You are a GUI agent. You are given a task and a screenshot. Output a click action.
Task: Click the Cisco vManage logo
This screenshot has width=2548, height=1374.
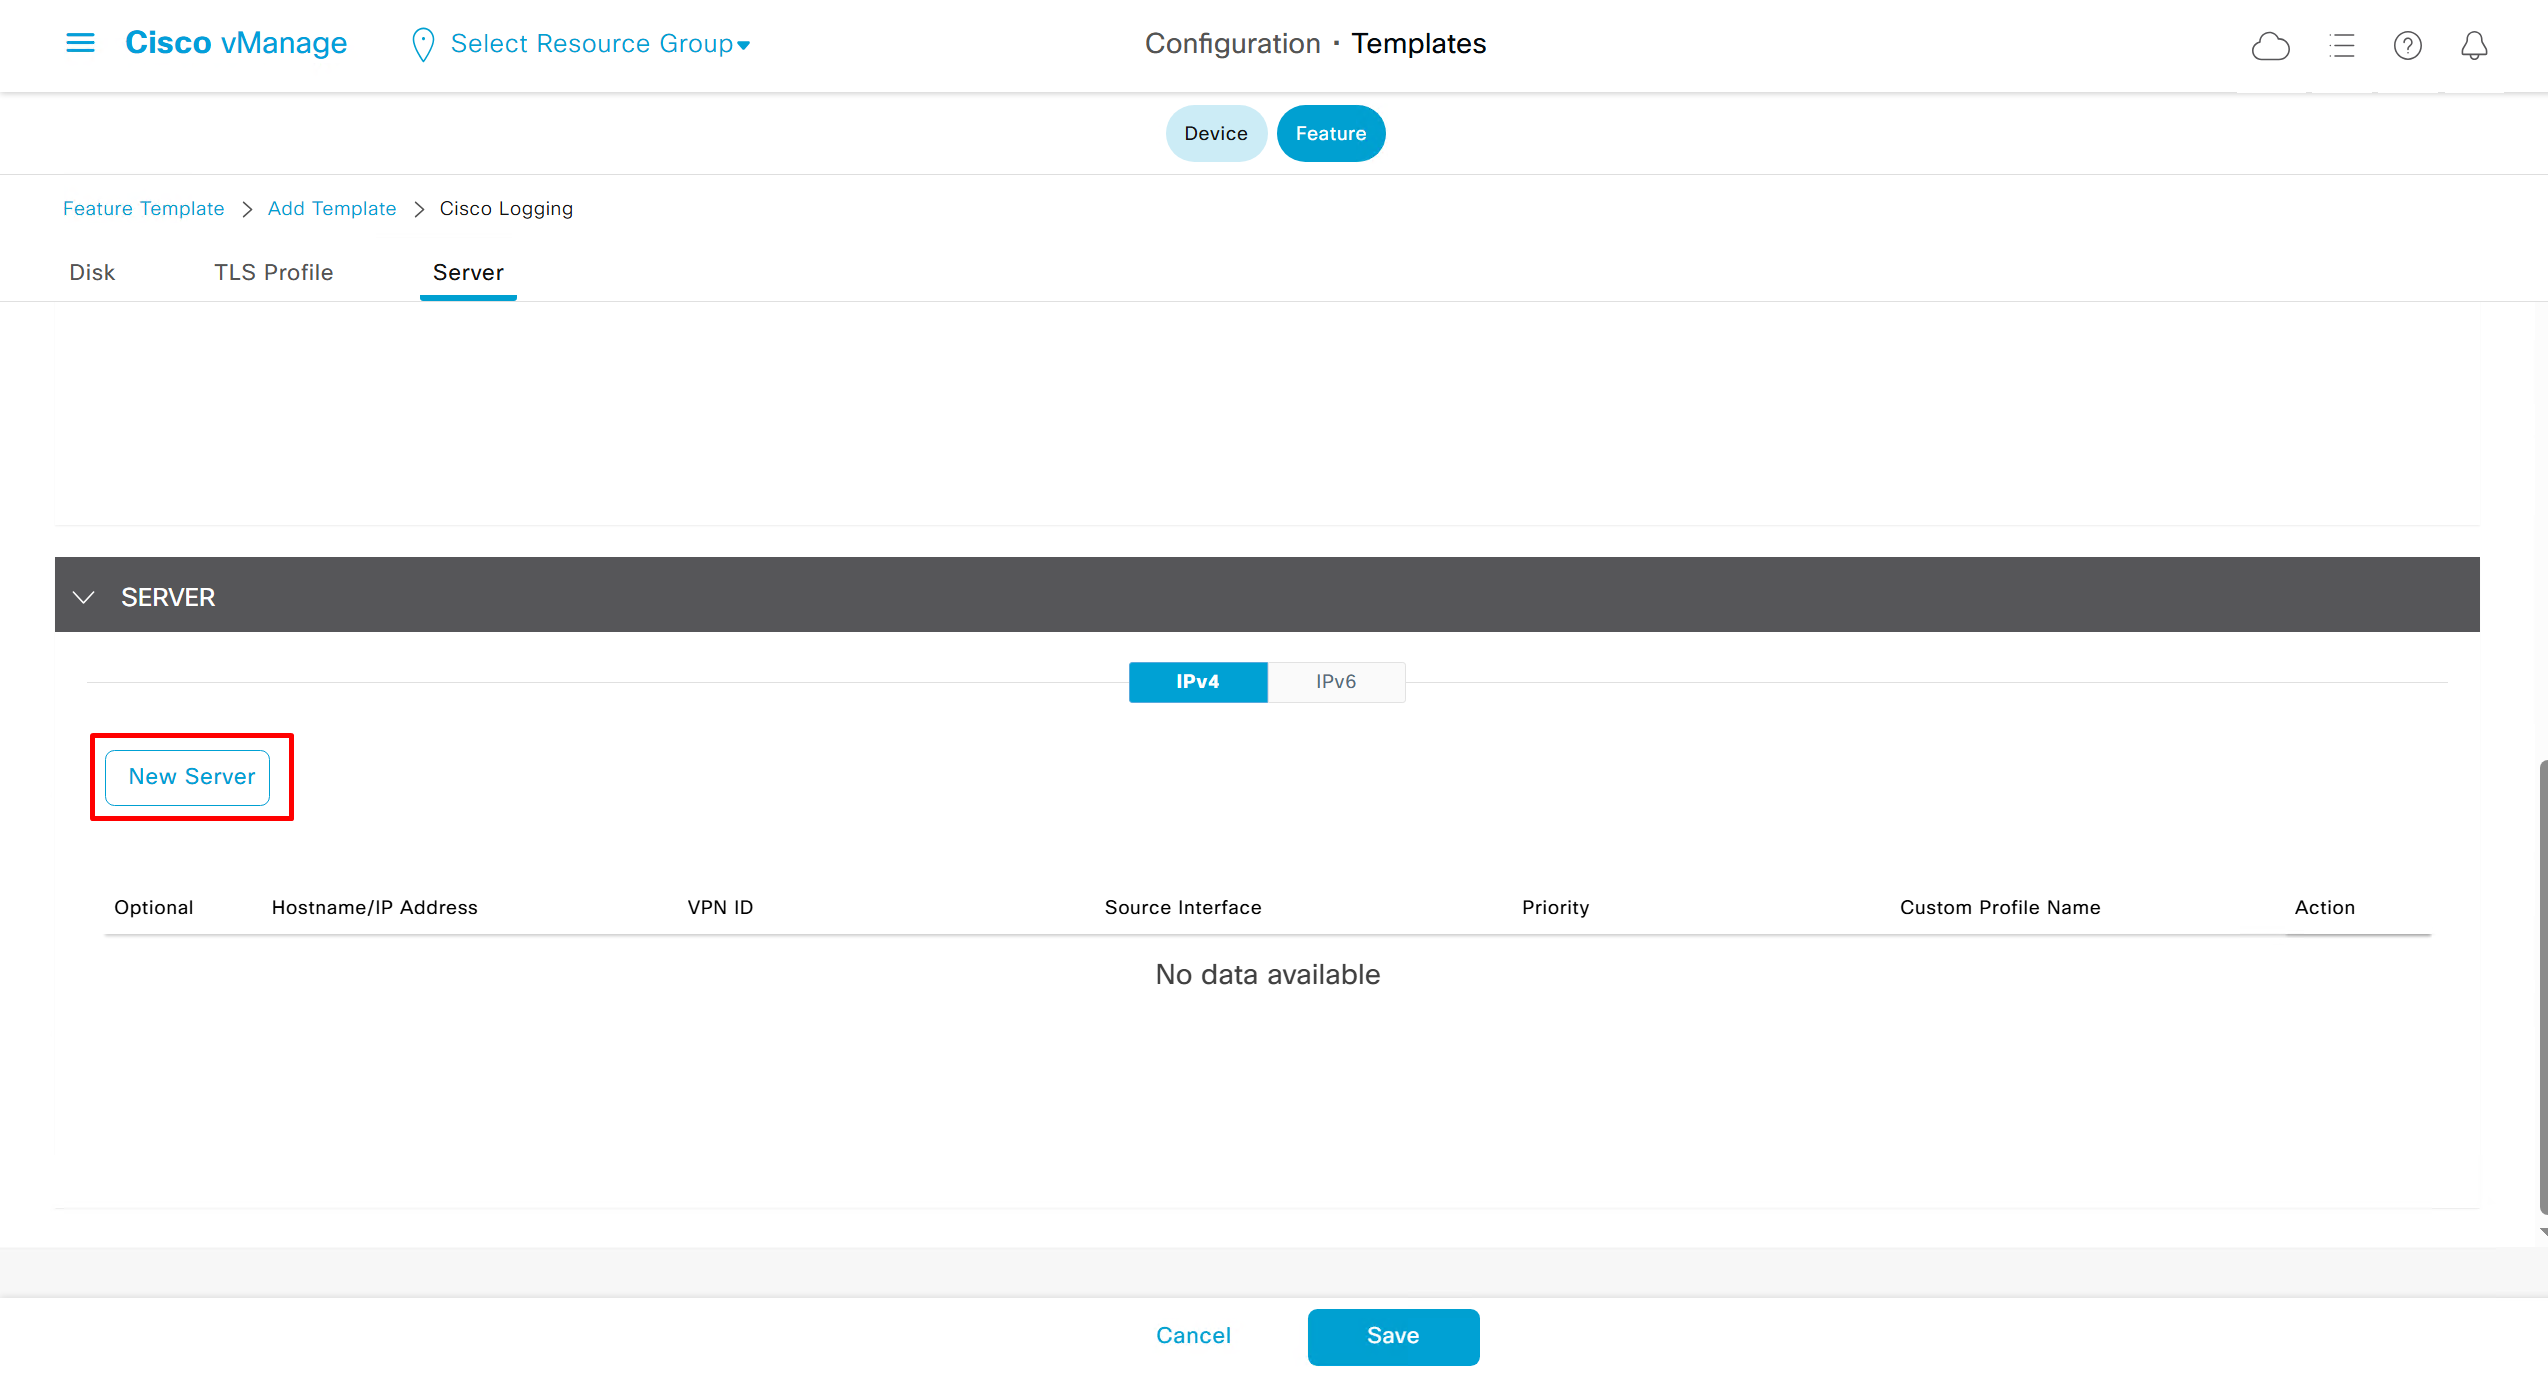point(236,43)
